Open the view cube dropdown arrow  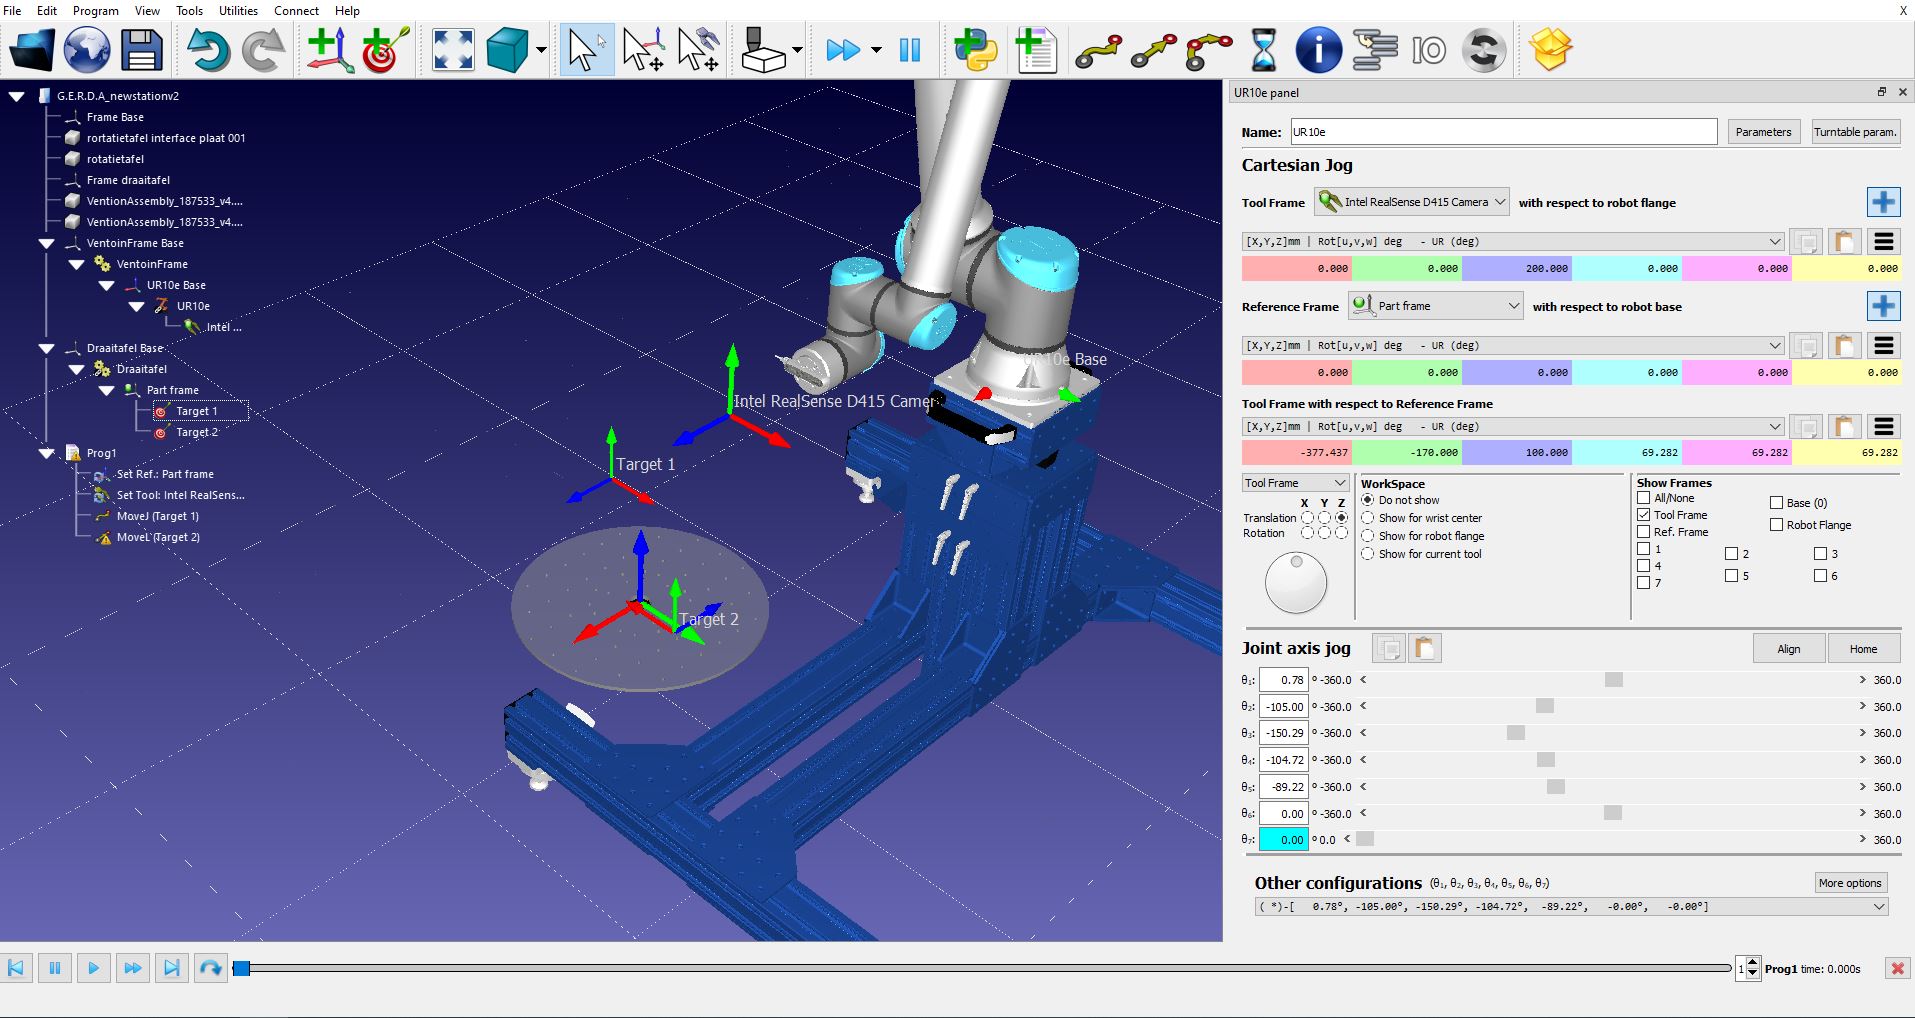click(x=541, y=50)
